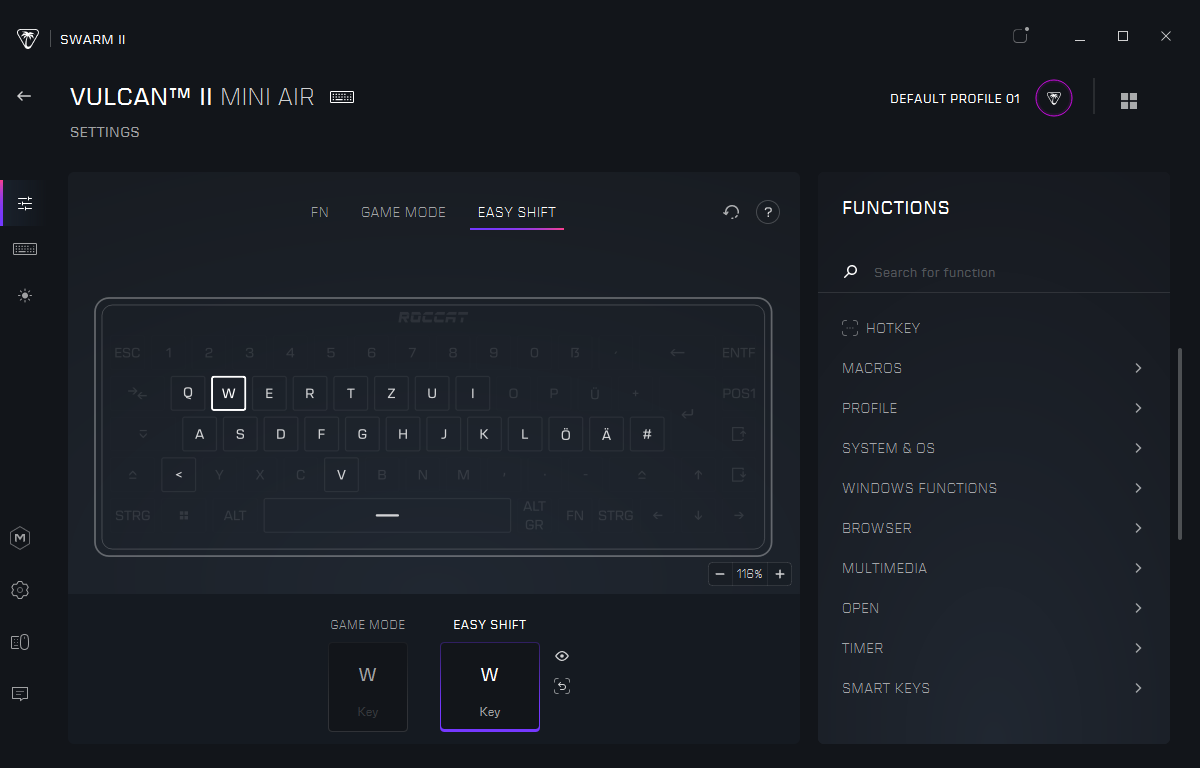Select the Z key on keyboard
This screenshot has width=1200, height=768.
391,393
